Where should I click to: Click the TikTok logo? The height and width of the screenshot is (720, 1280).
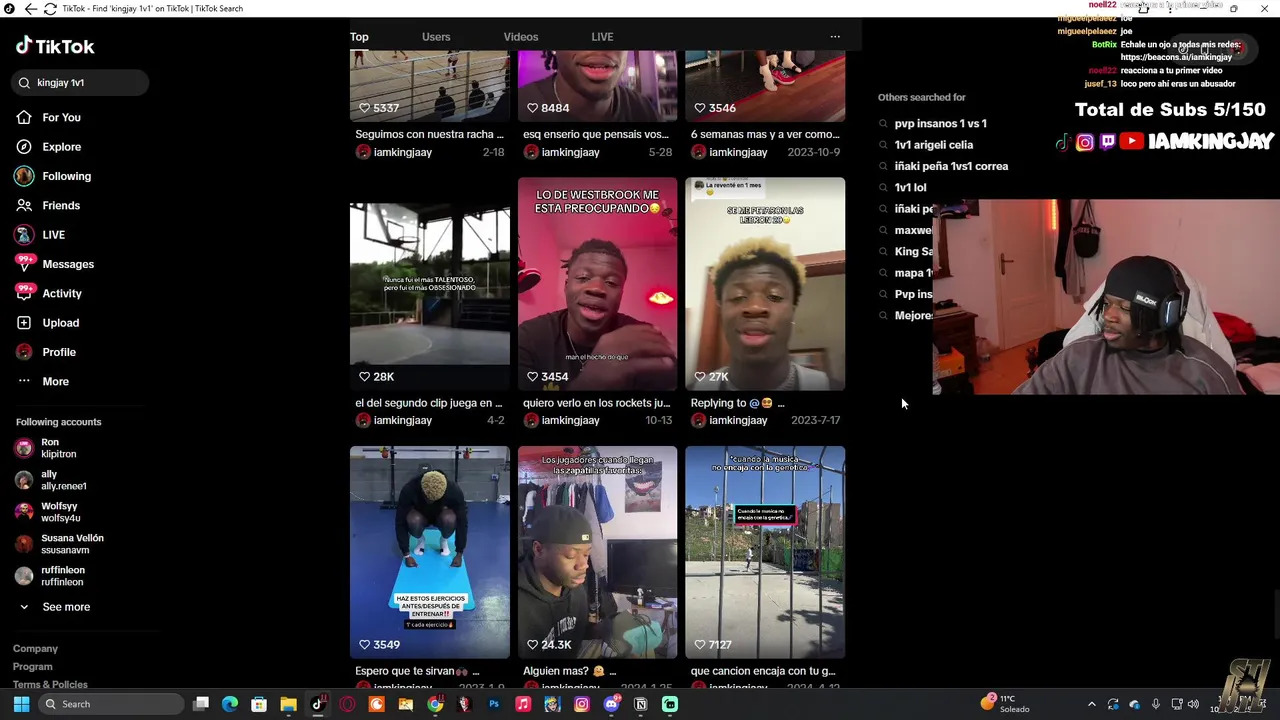pos(55,46)
